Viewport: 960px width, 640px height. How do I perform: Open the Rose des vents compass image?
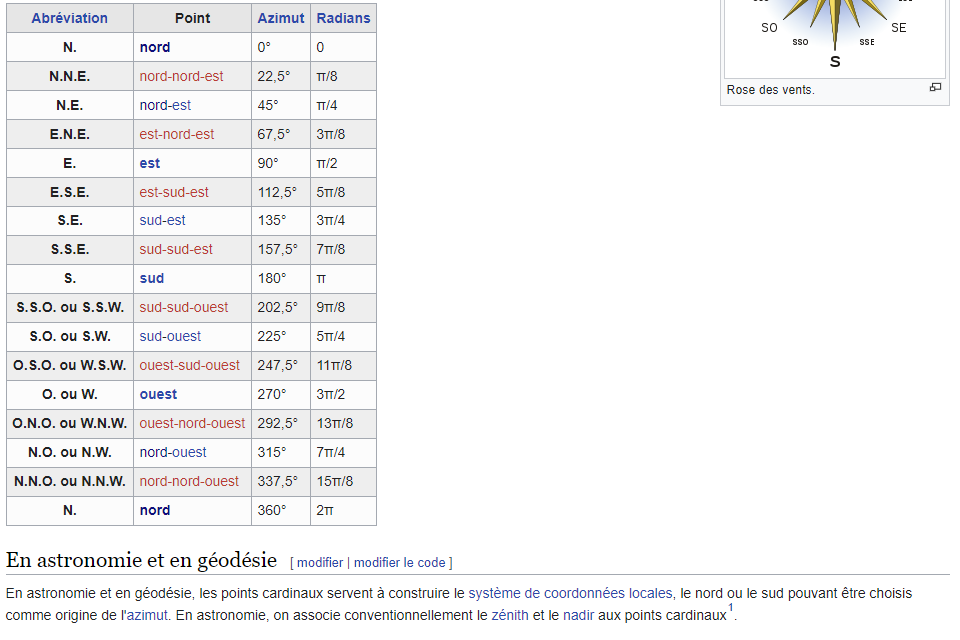(x=834, y=37)
